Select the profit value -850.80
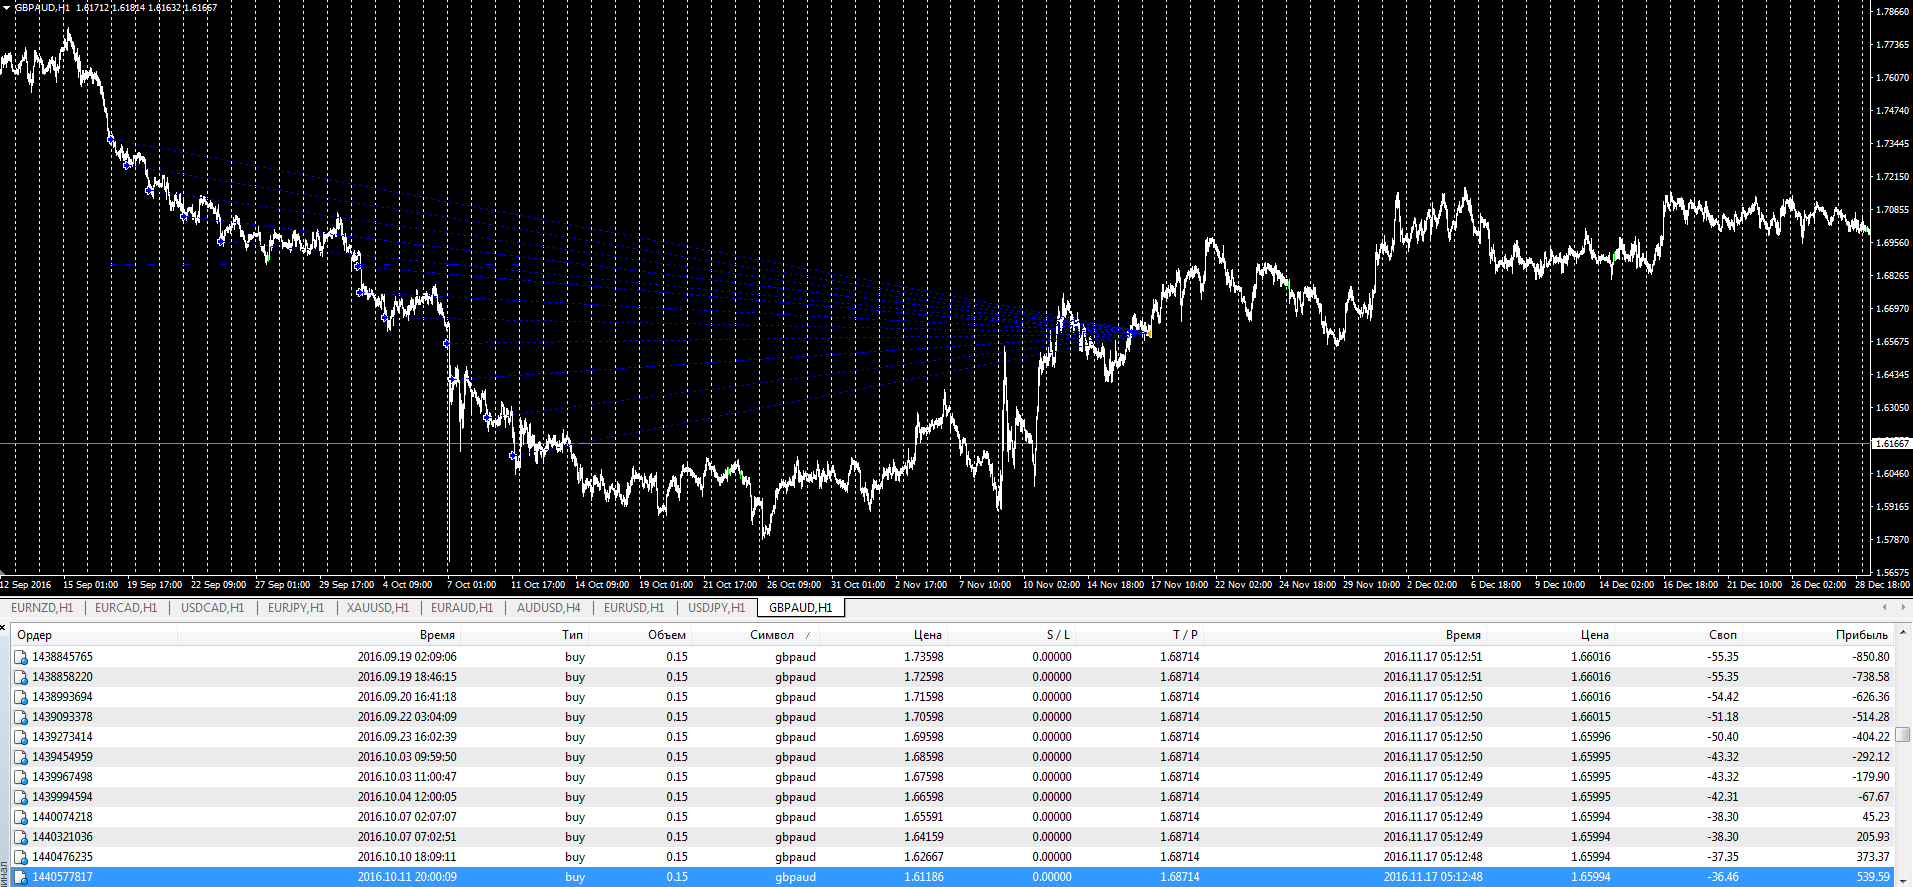Image resolution: width=1913 pixels, height=887 pixels. [1871, 657]
